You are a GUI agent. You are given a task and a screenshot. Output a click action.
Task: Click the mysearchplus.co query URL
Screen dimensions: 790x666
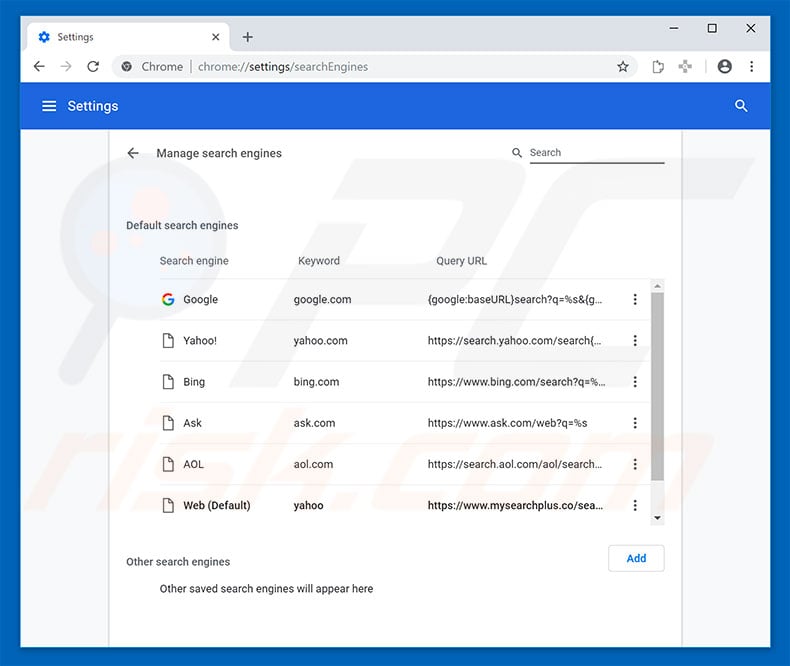tap(515, 505)
